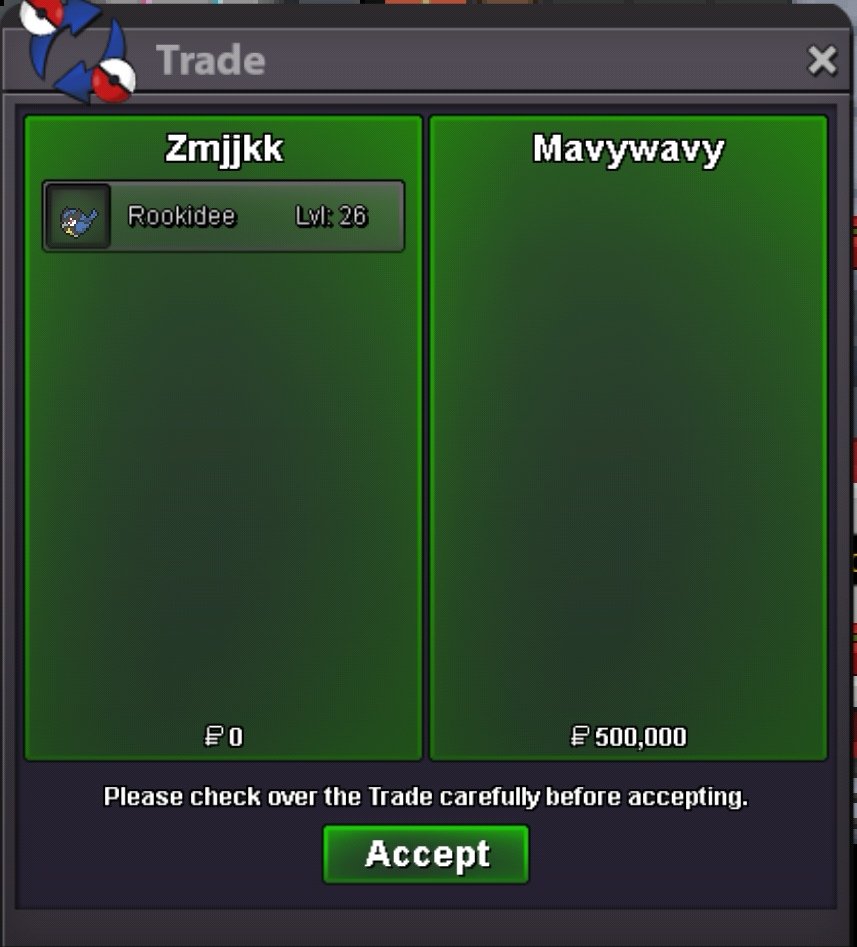The image size is (857, 947).
Task: Click the empty space under Rookidee in Zmjjkk's panel
Action: [x=223, y=483]
